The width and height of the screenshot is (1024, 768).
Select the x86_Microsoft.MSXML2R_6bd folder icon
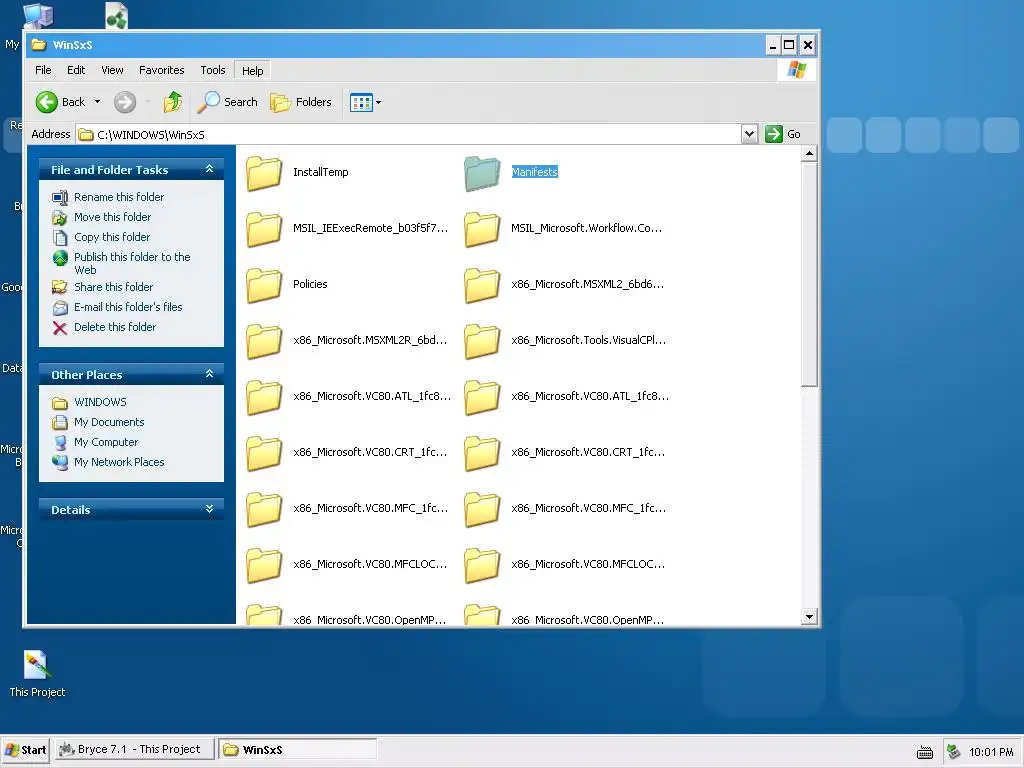pyautogui.click(x=264, y=341)
